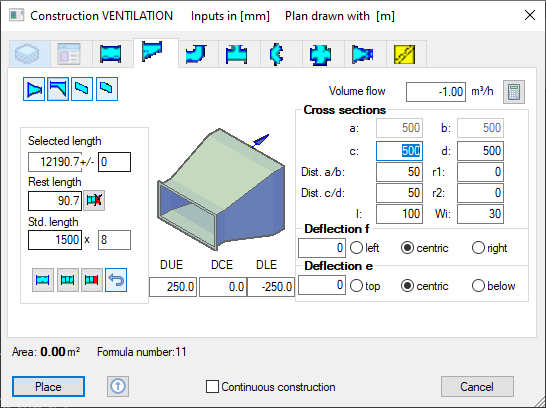Click the Cancel button
The height and width of the screenshot is (408, 546).
(477, 386)
